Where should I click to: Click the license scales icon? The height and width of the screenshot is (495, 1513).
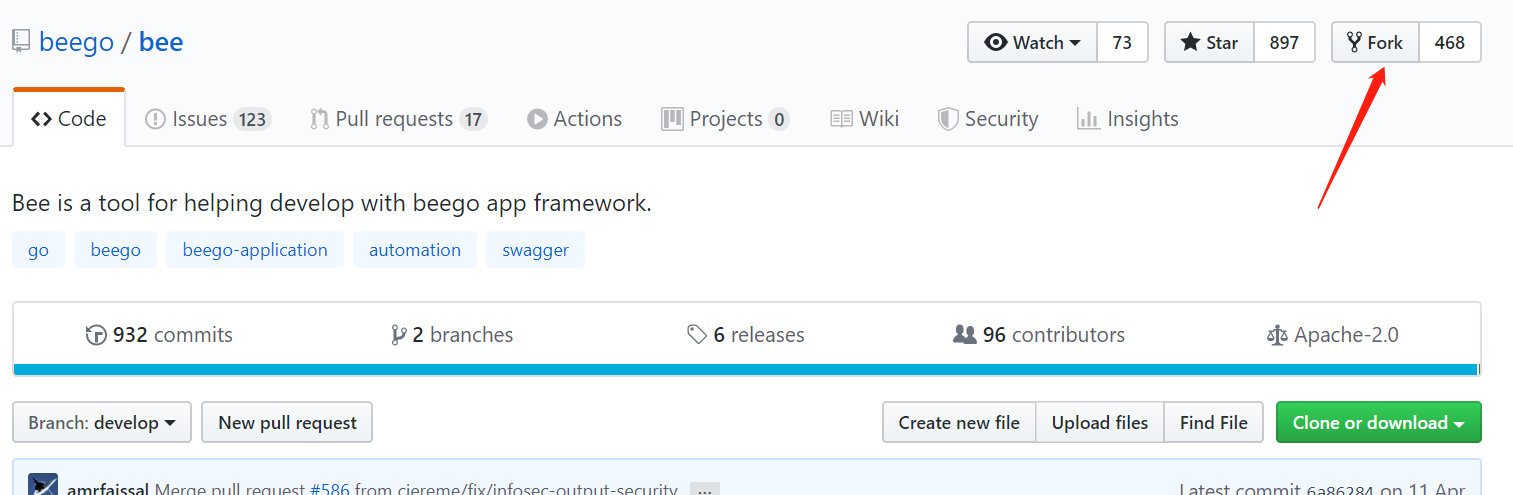1277,335
